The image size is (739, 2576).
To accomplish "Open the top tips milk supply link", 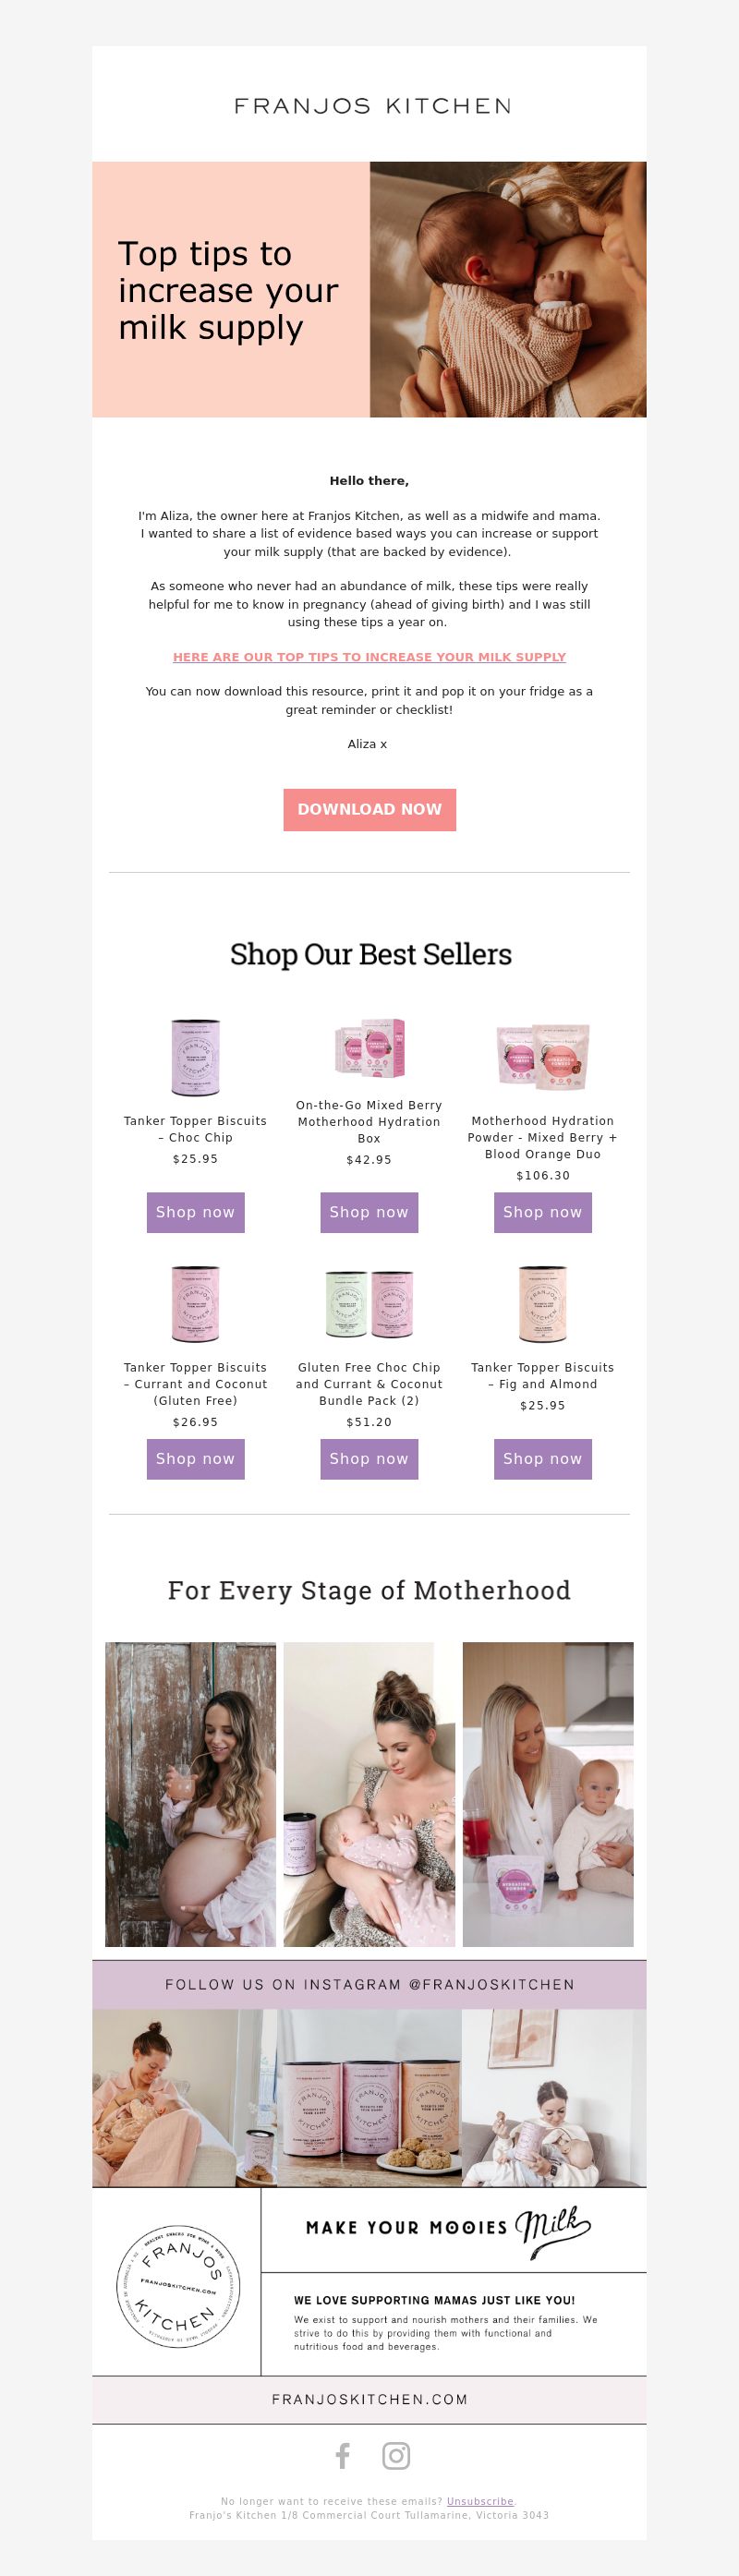I will pyautogui.click(x=369, y=657).
